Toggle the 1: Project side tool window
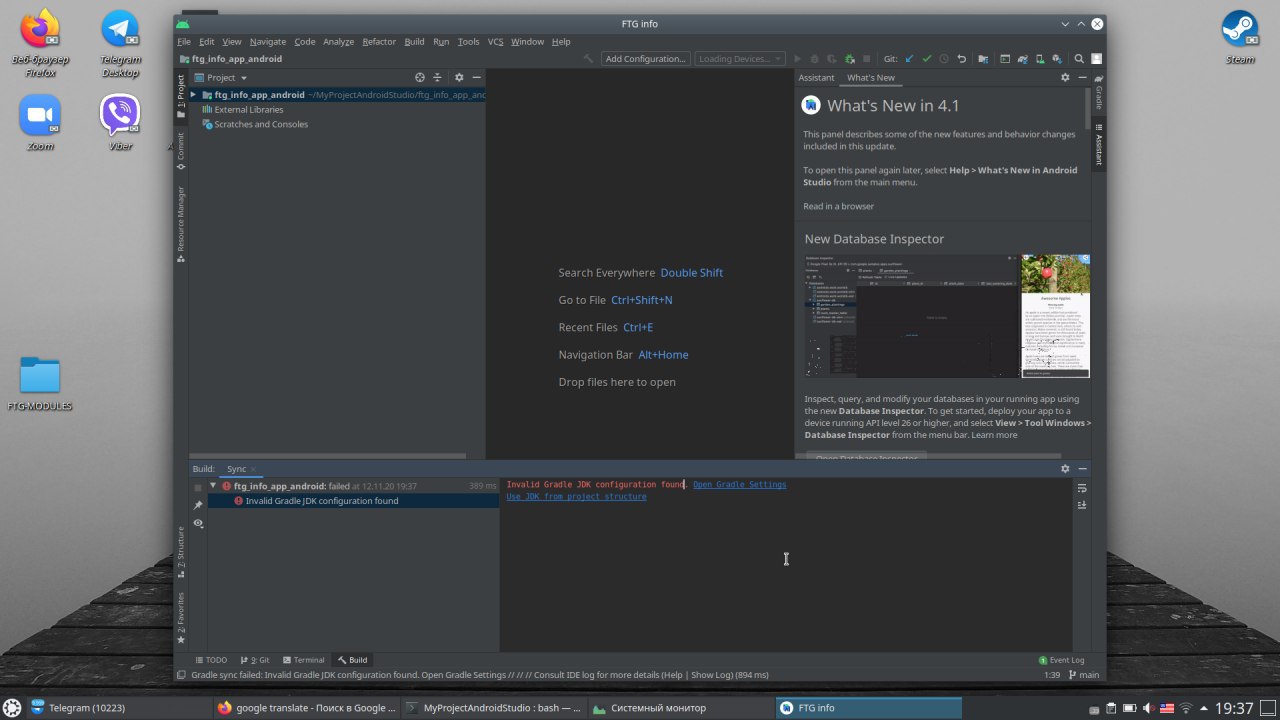Screen dimensions: 1280x720 click(x=181, y=97)
